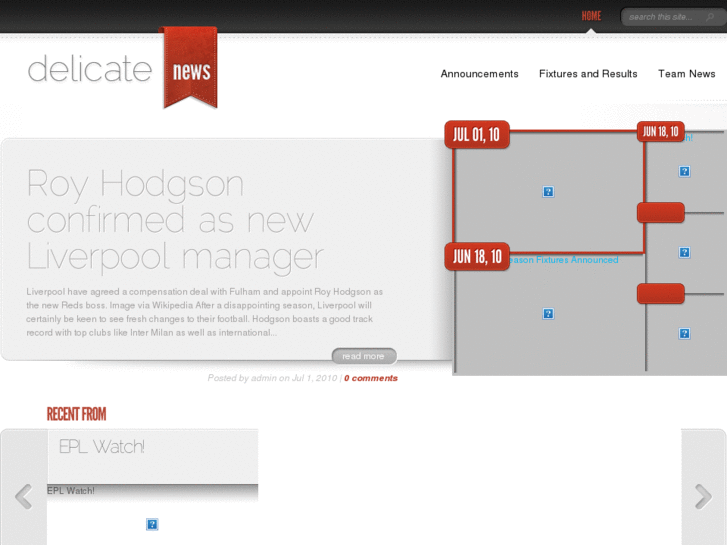Click broken image below JUL 01 tab

(x=548, y=192)
